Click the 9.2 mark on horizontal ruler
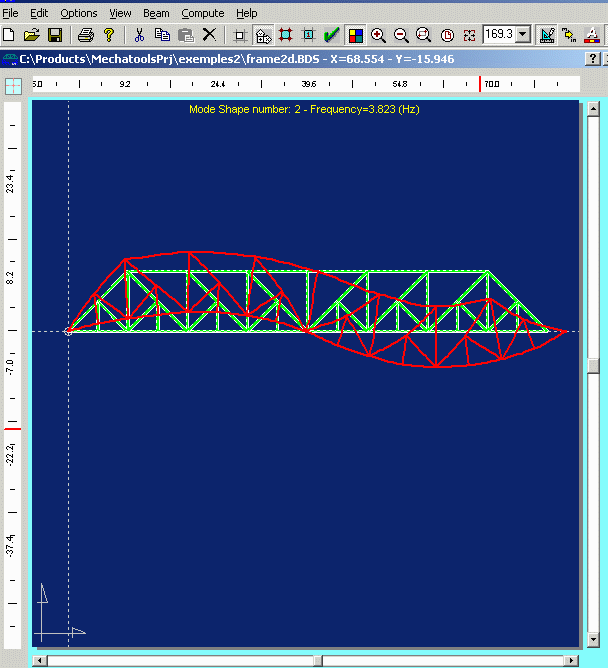This screenshot has width=608, height=668. [125, 84]
